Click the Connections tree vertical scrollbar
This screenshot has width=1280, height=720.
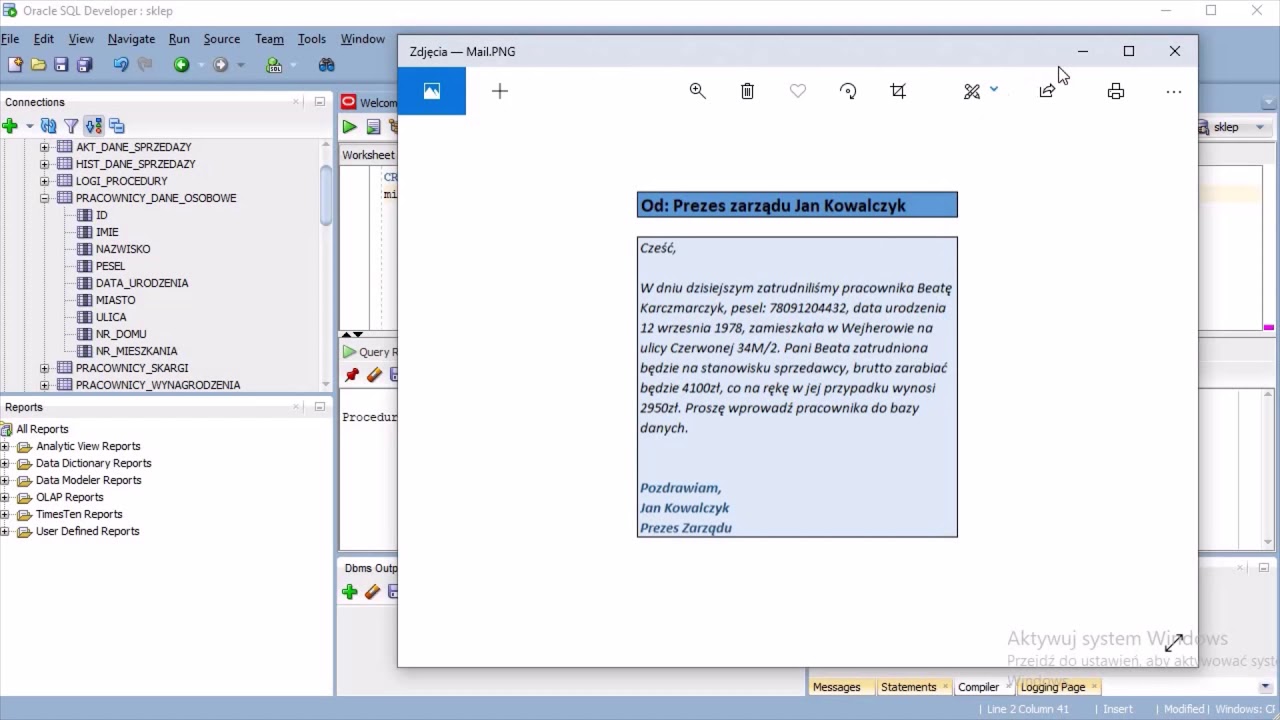[x=326, y=196]
